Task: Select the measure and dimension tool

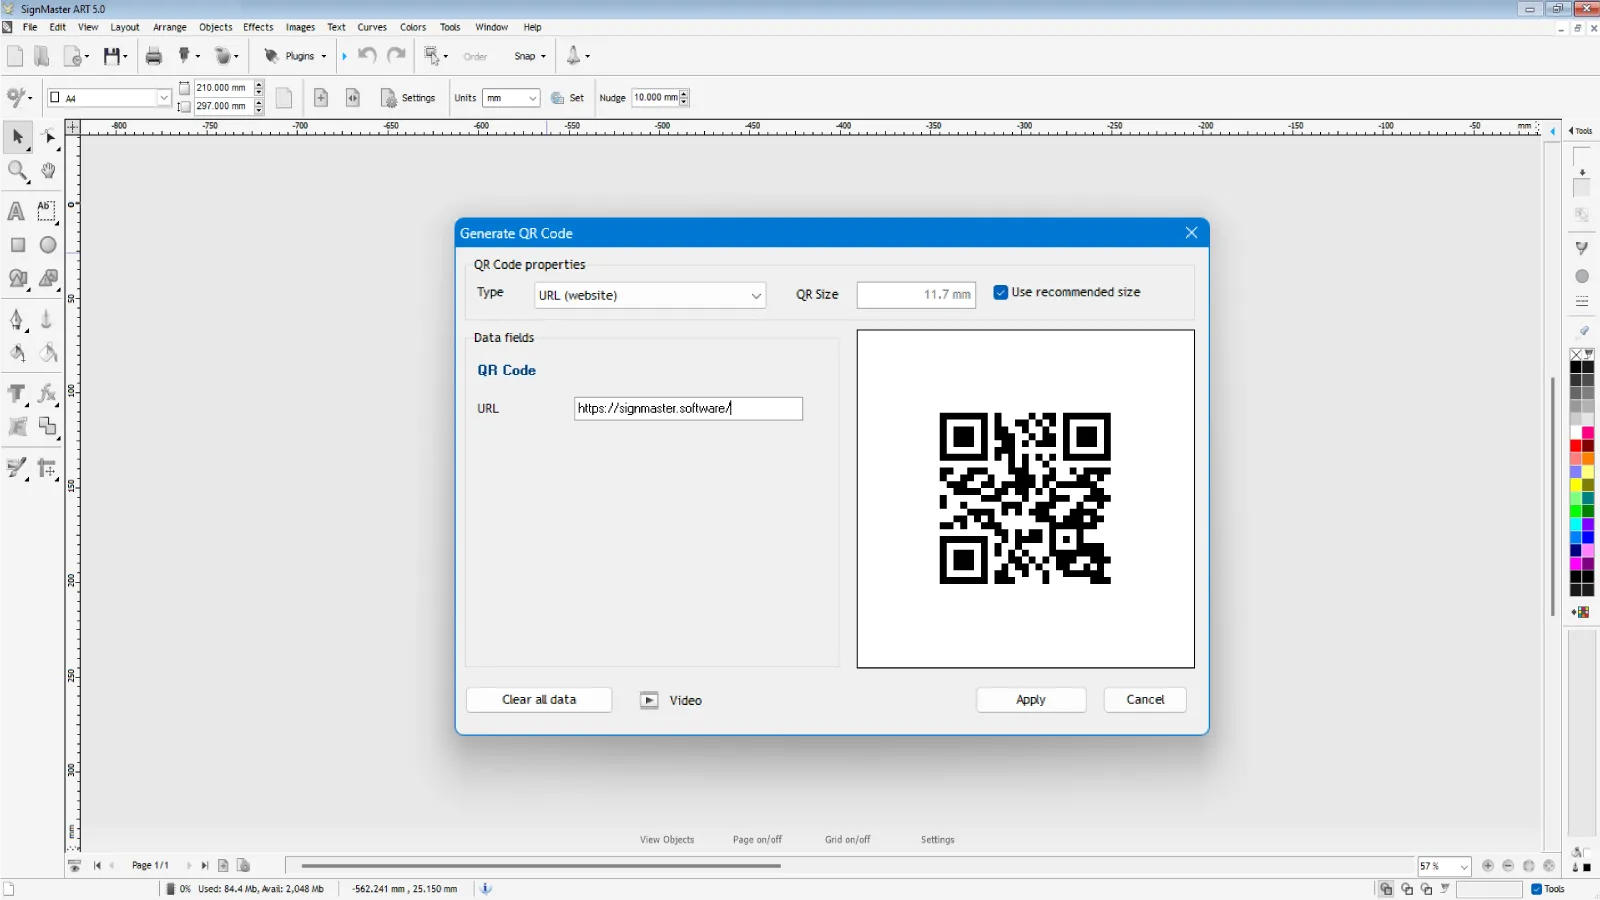Action: tap(47, 468)
